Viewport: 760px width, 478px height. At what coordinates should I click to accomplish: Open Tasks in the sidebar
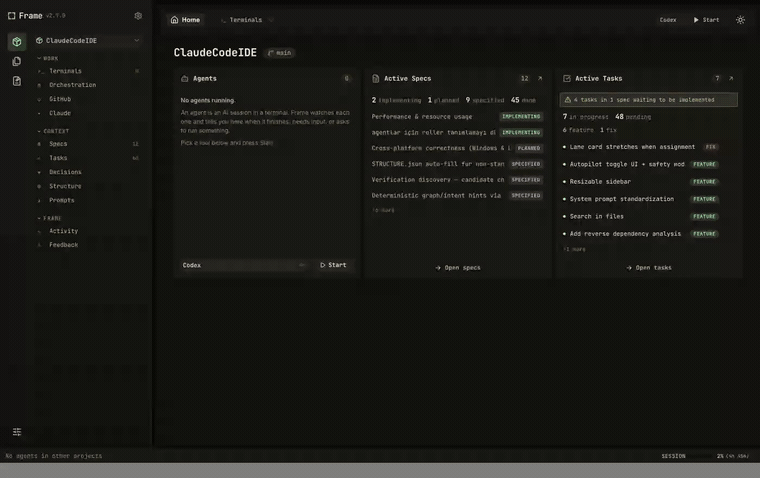(x=88, y=158)
